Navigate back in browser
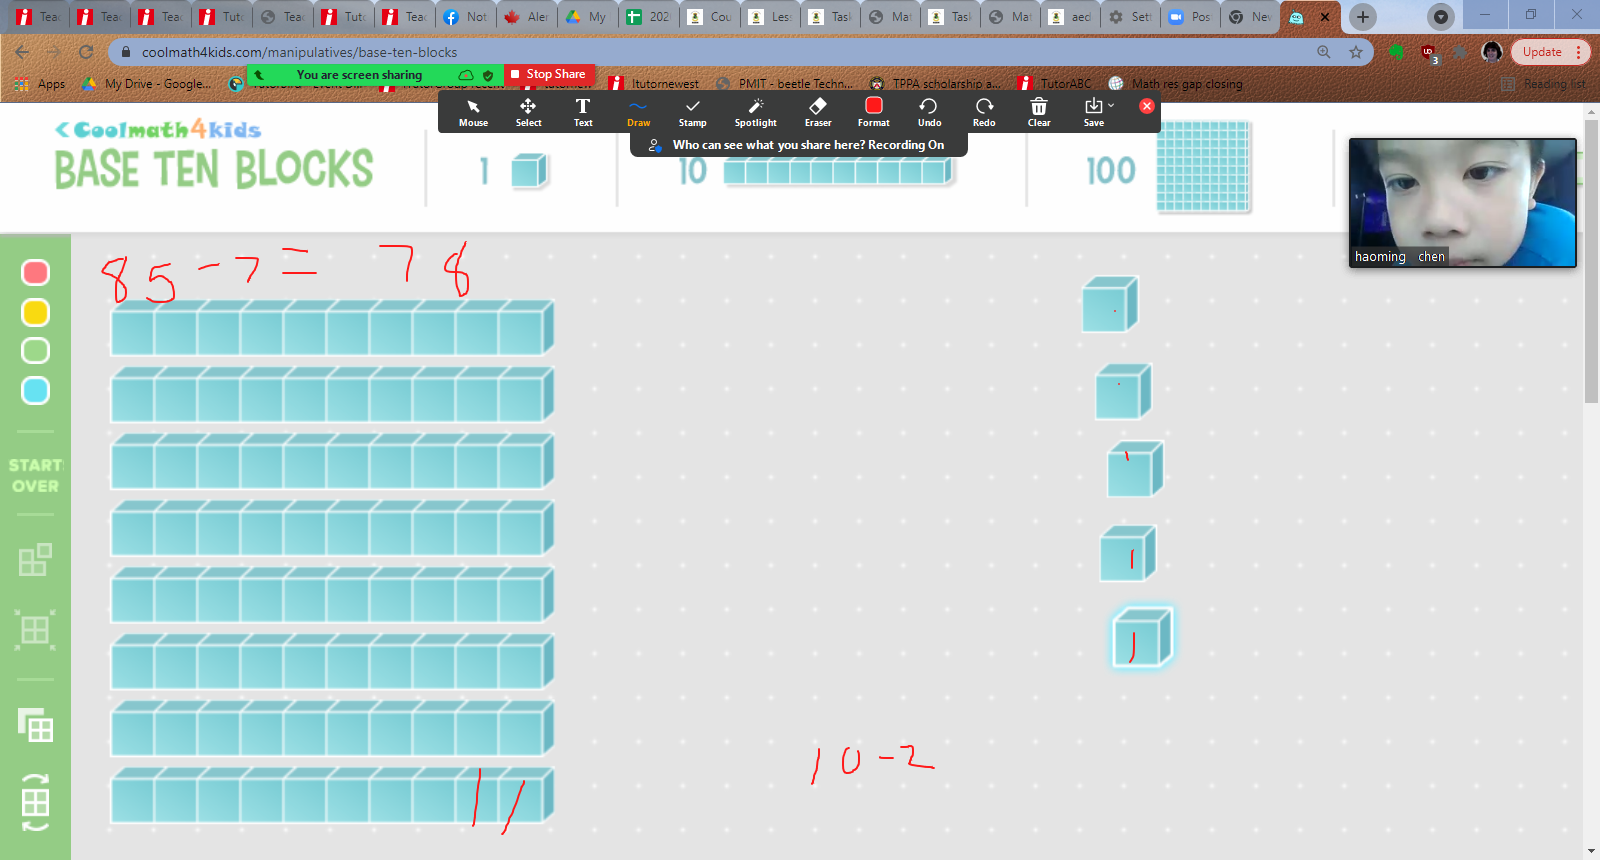This screenshot has width=1600, height=860. (22, 52)
